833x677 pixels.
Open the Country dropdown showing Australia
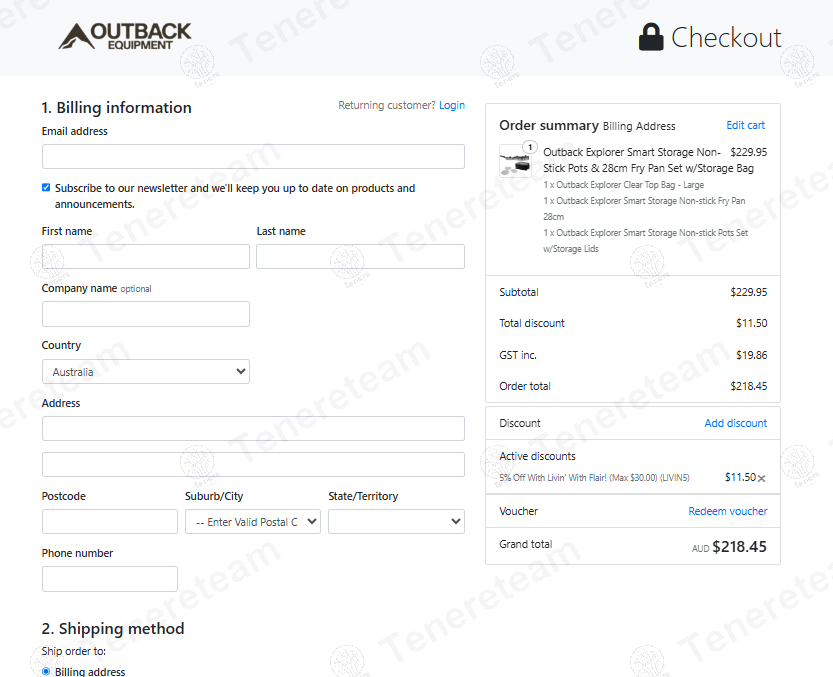[146, 371]
